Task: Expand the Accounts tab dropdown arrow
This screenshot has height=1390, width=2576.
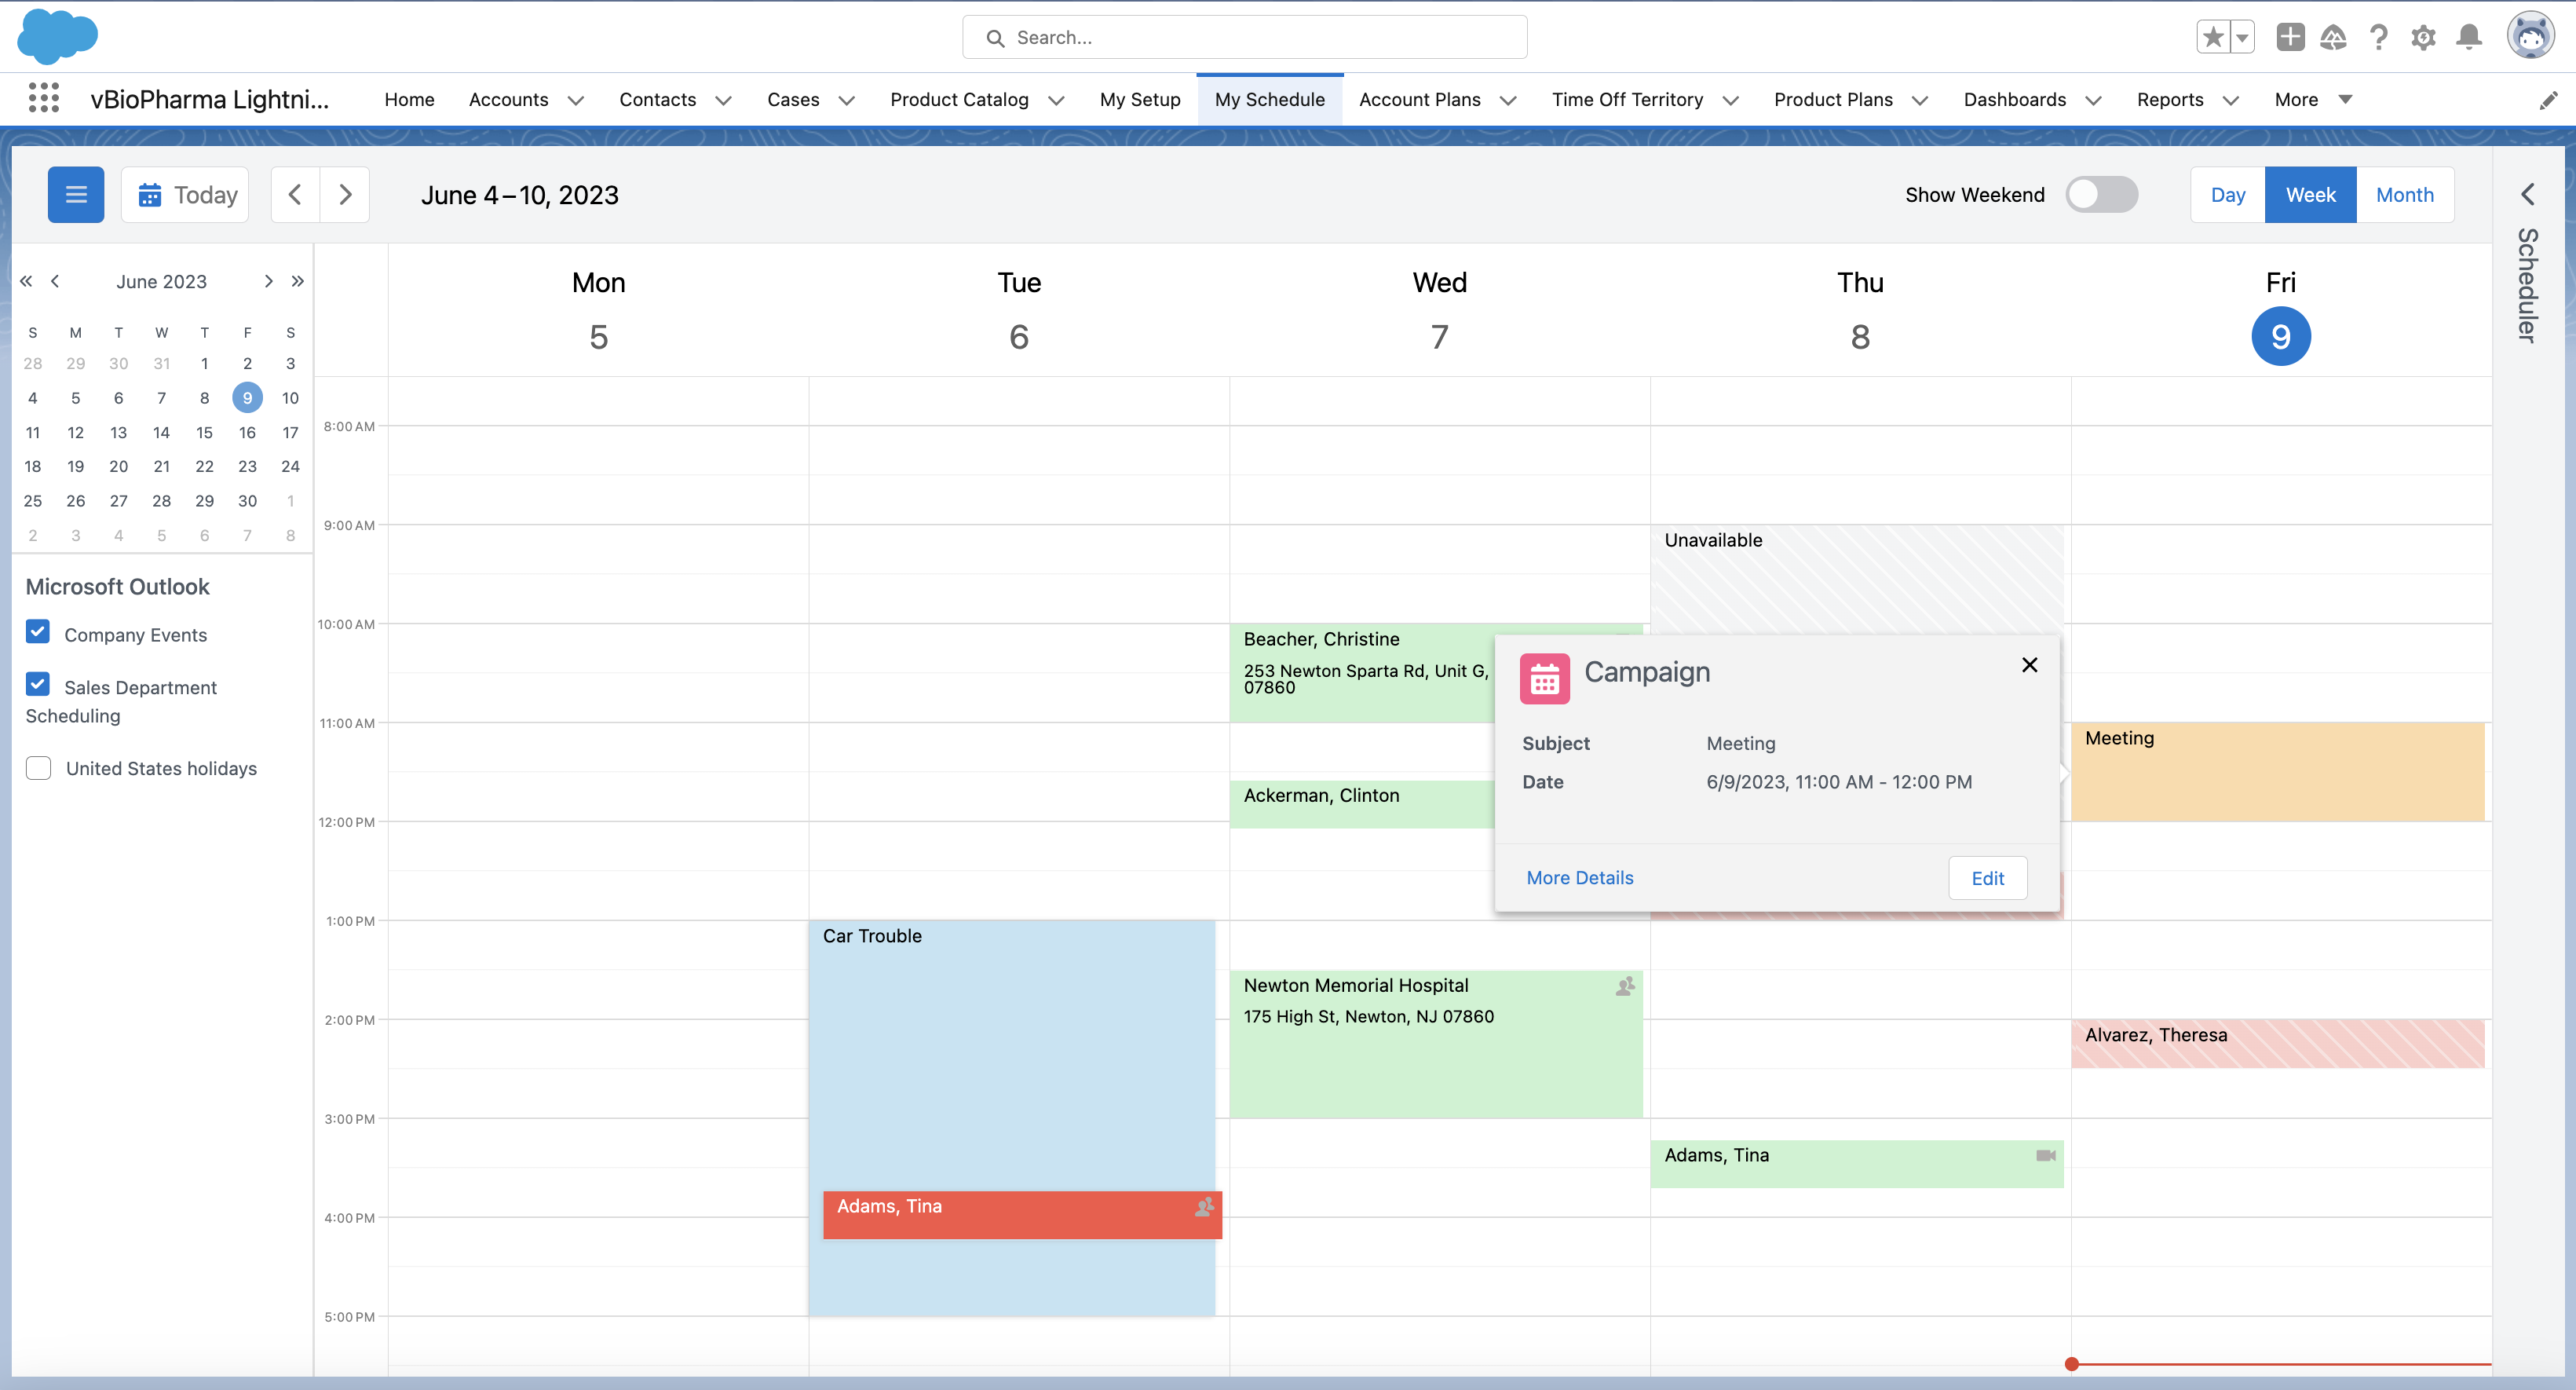Action: coord(576,100)
